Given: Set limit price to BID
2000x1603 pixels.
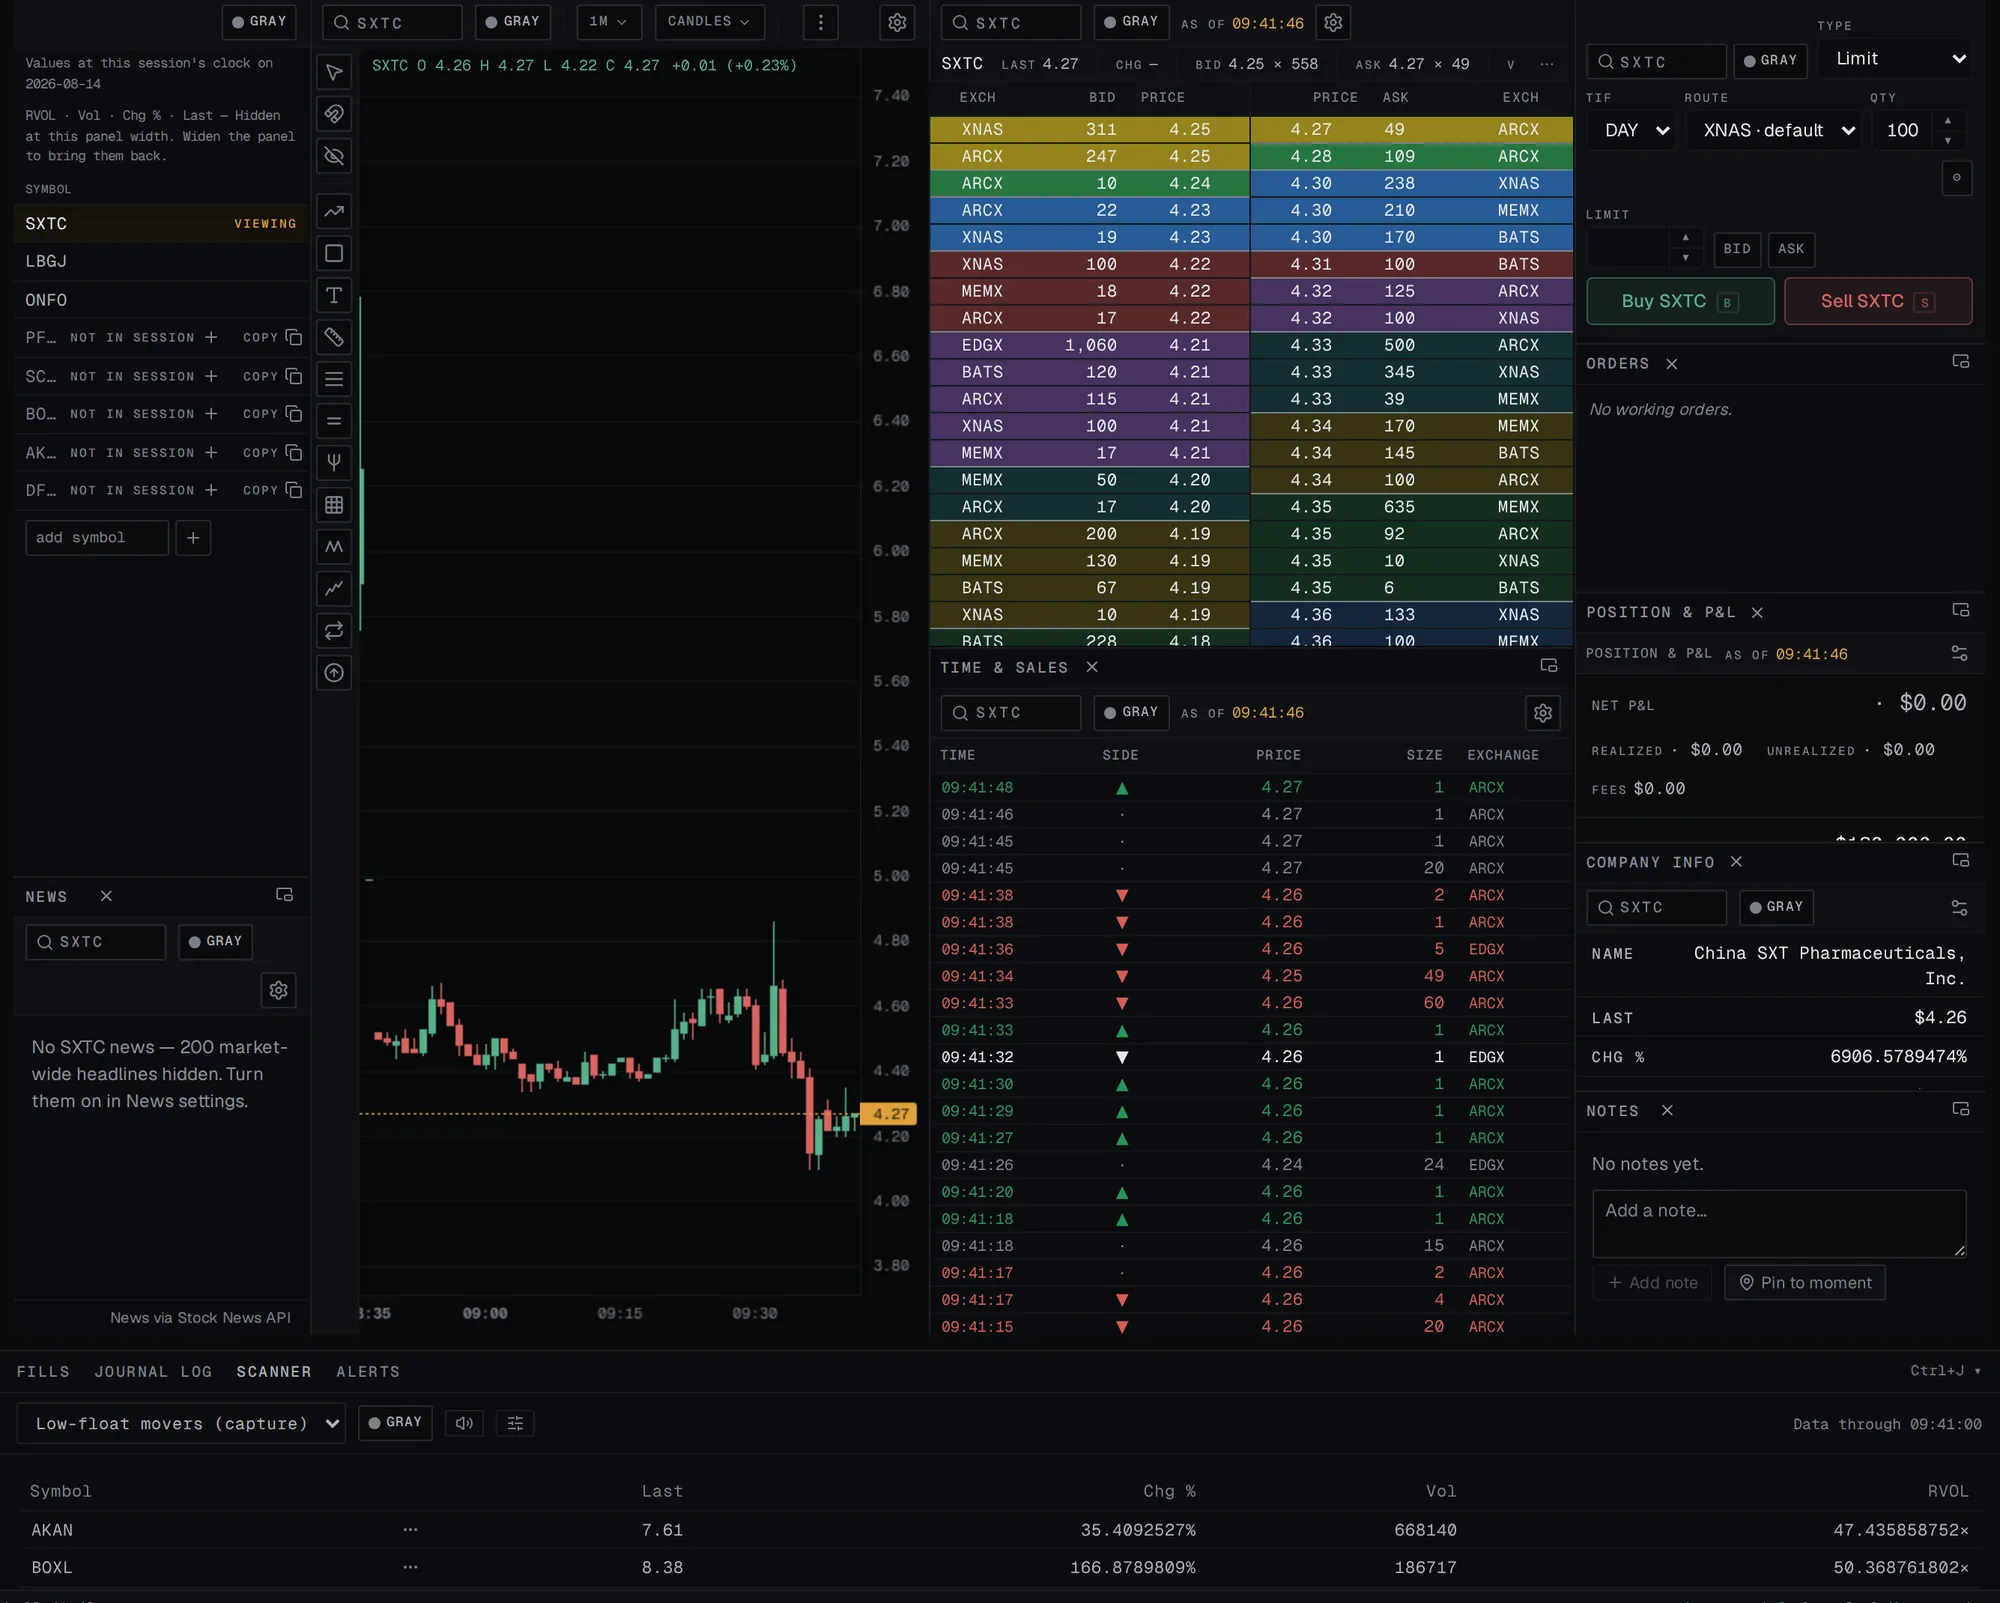Looking at the screenshot, I should (x=1737, y=249).
